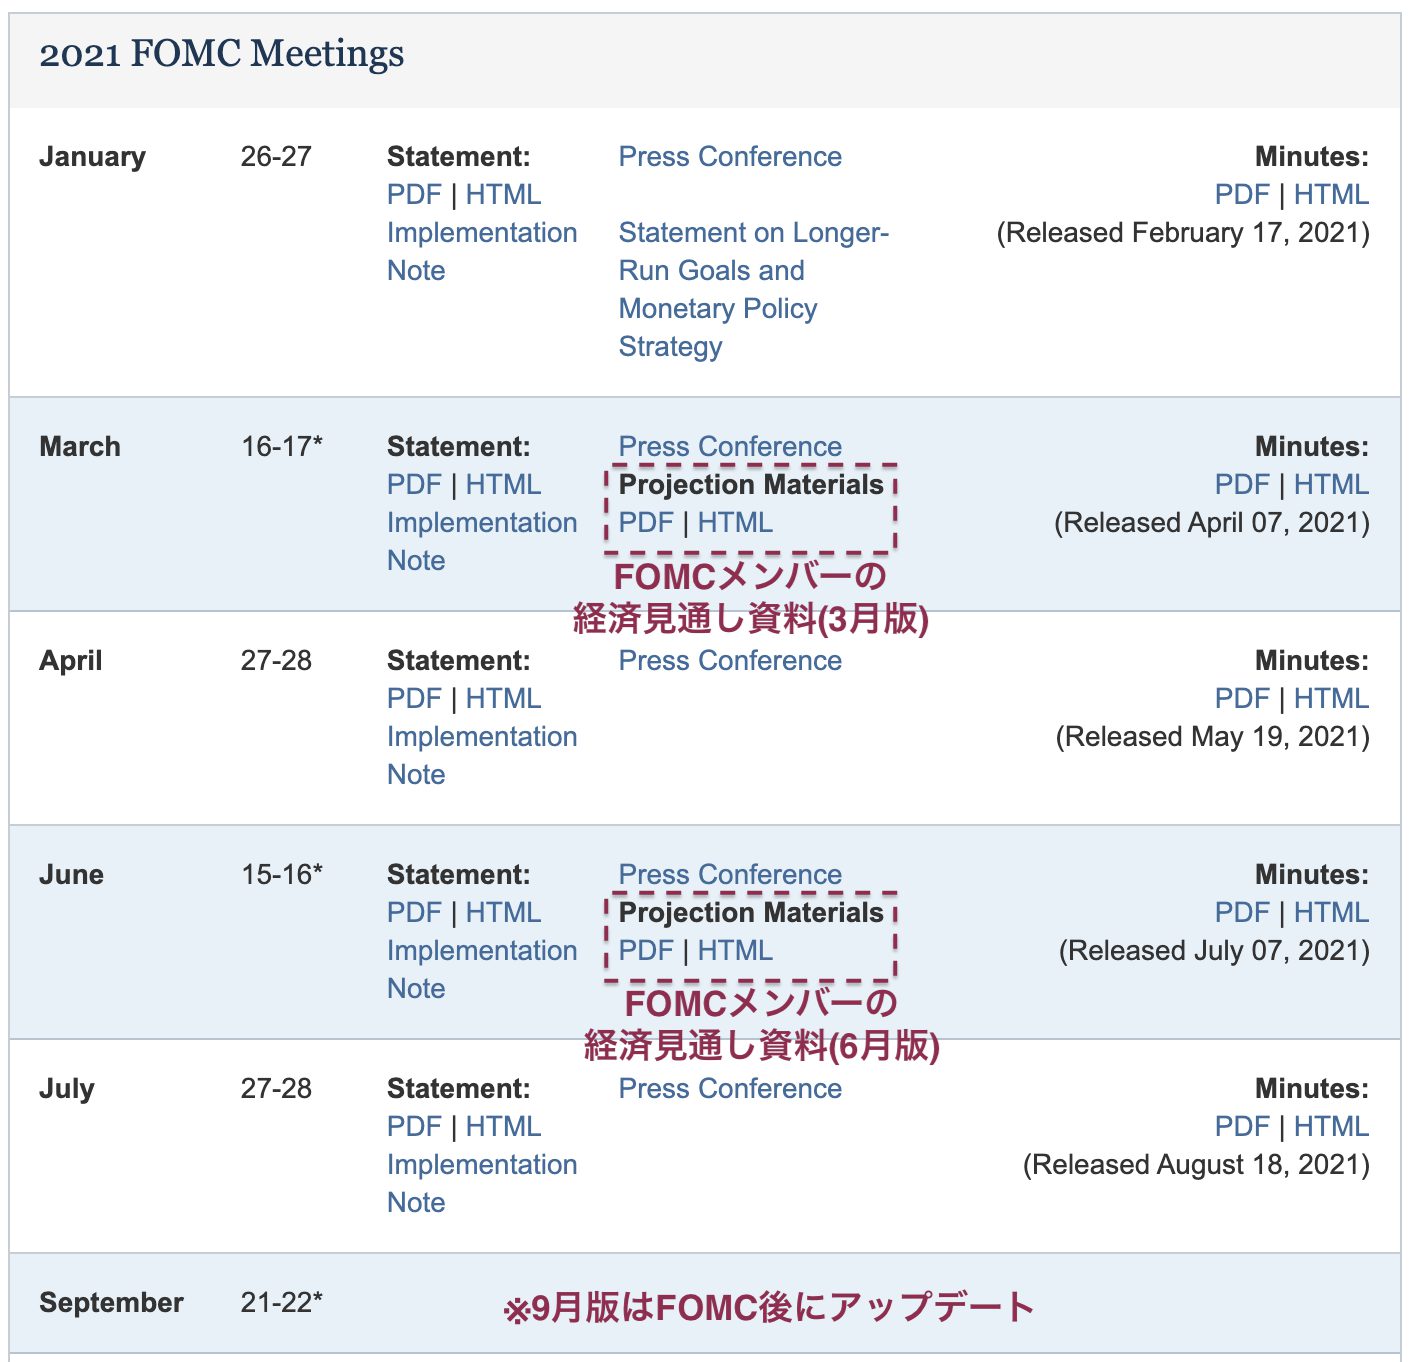The image size is (1414, 1362).
Task: Open April Implementation Note link
Action: pos(482,756)
